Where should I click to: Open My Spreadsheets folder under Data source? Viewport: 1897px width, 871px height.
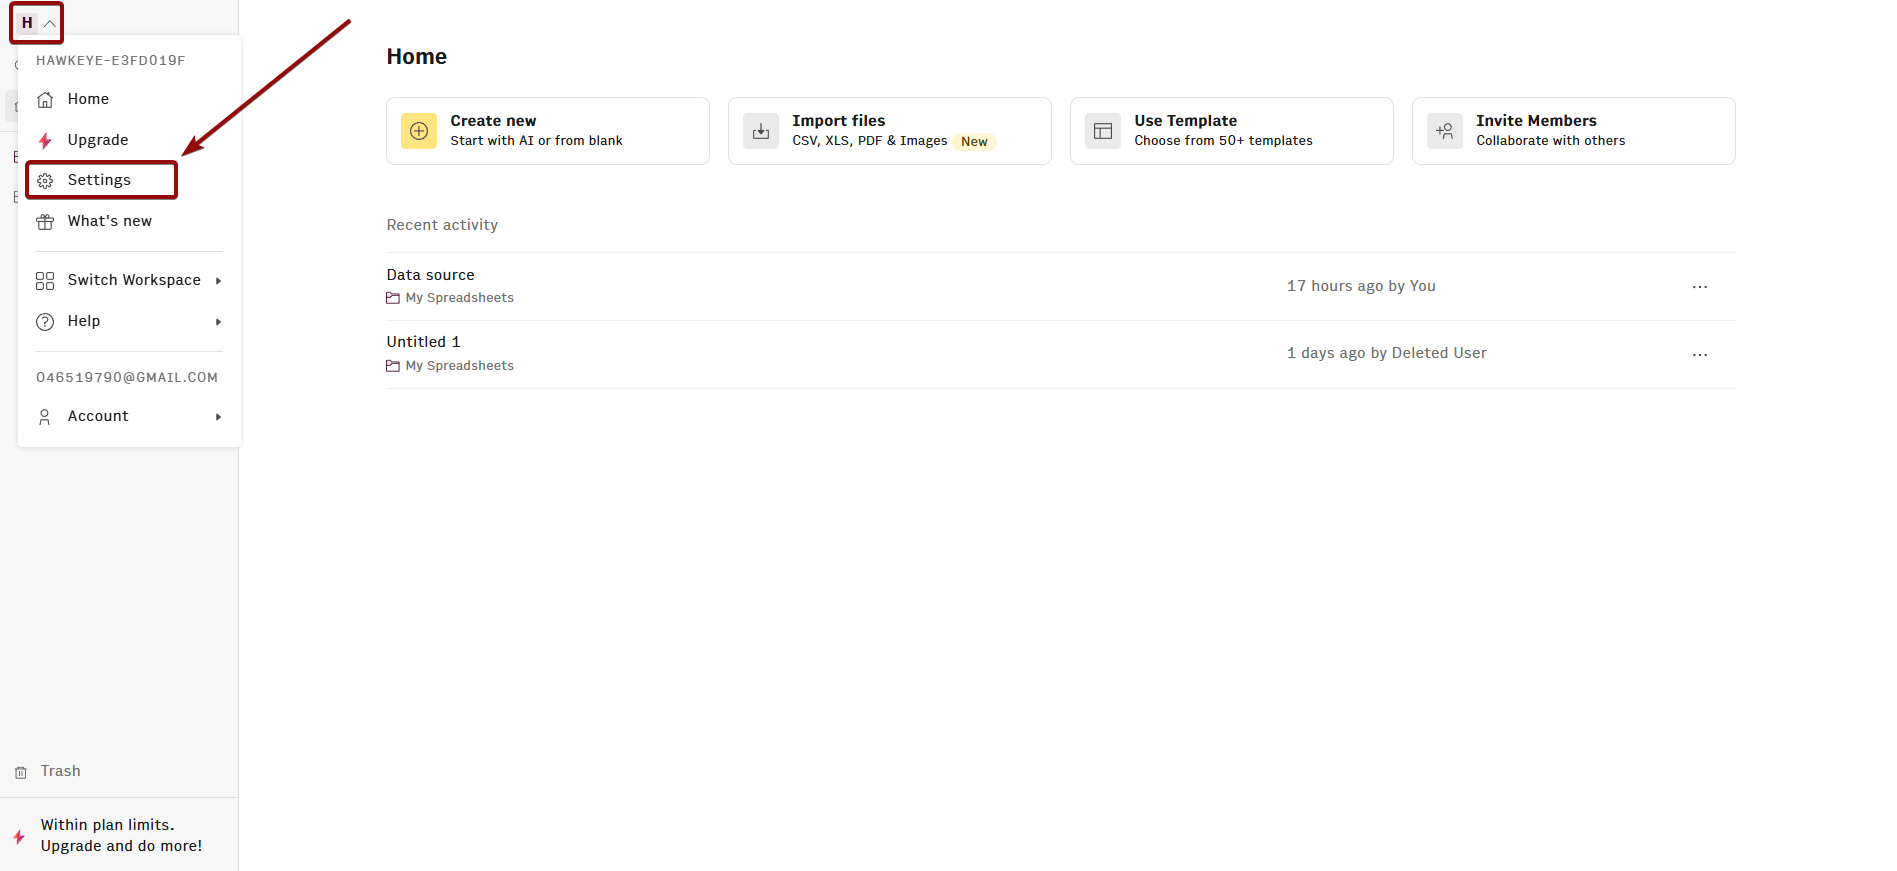[459, 298]
